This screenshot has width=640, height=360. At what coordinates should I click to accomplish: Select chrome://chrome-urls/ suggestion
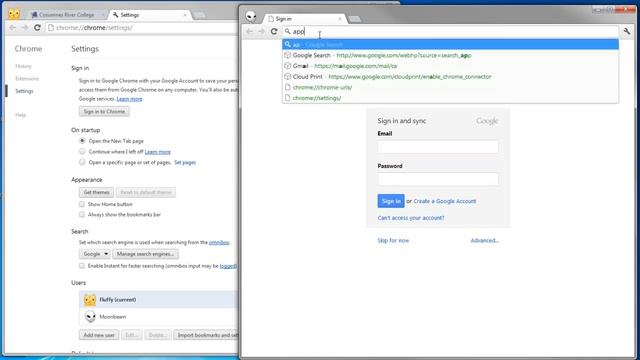[x=450, y=87]
